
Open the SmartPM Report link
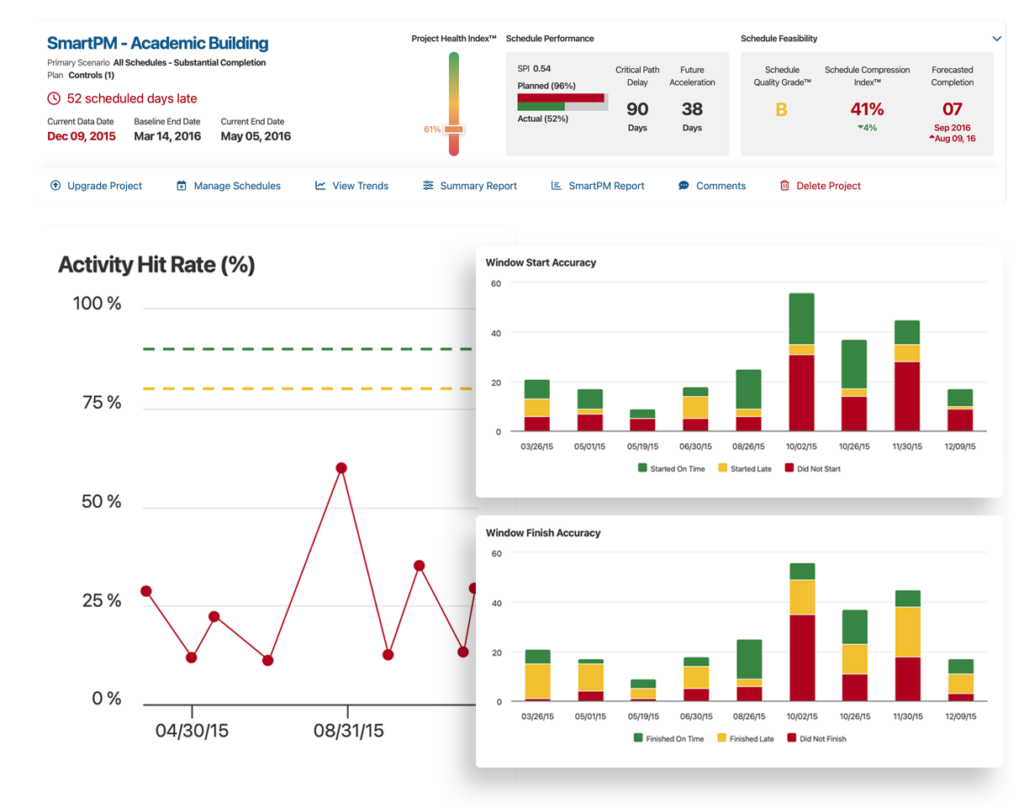606,186
